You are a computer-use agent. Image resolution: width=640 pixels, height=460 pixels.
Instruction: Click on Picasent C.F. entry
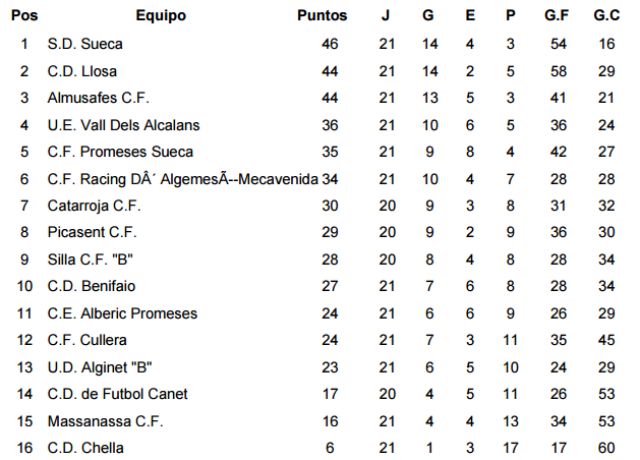tap(92, 232)
